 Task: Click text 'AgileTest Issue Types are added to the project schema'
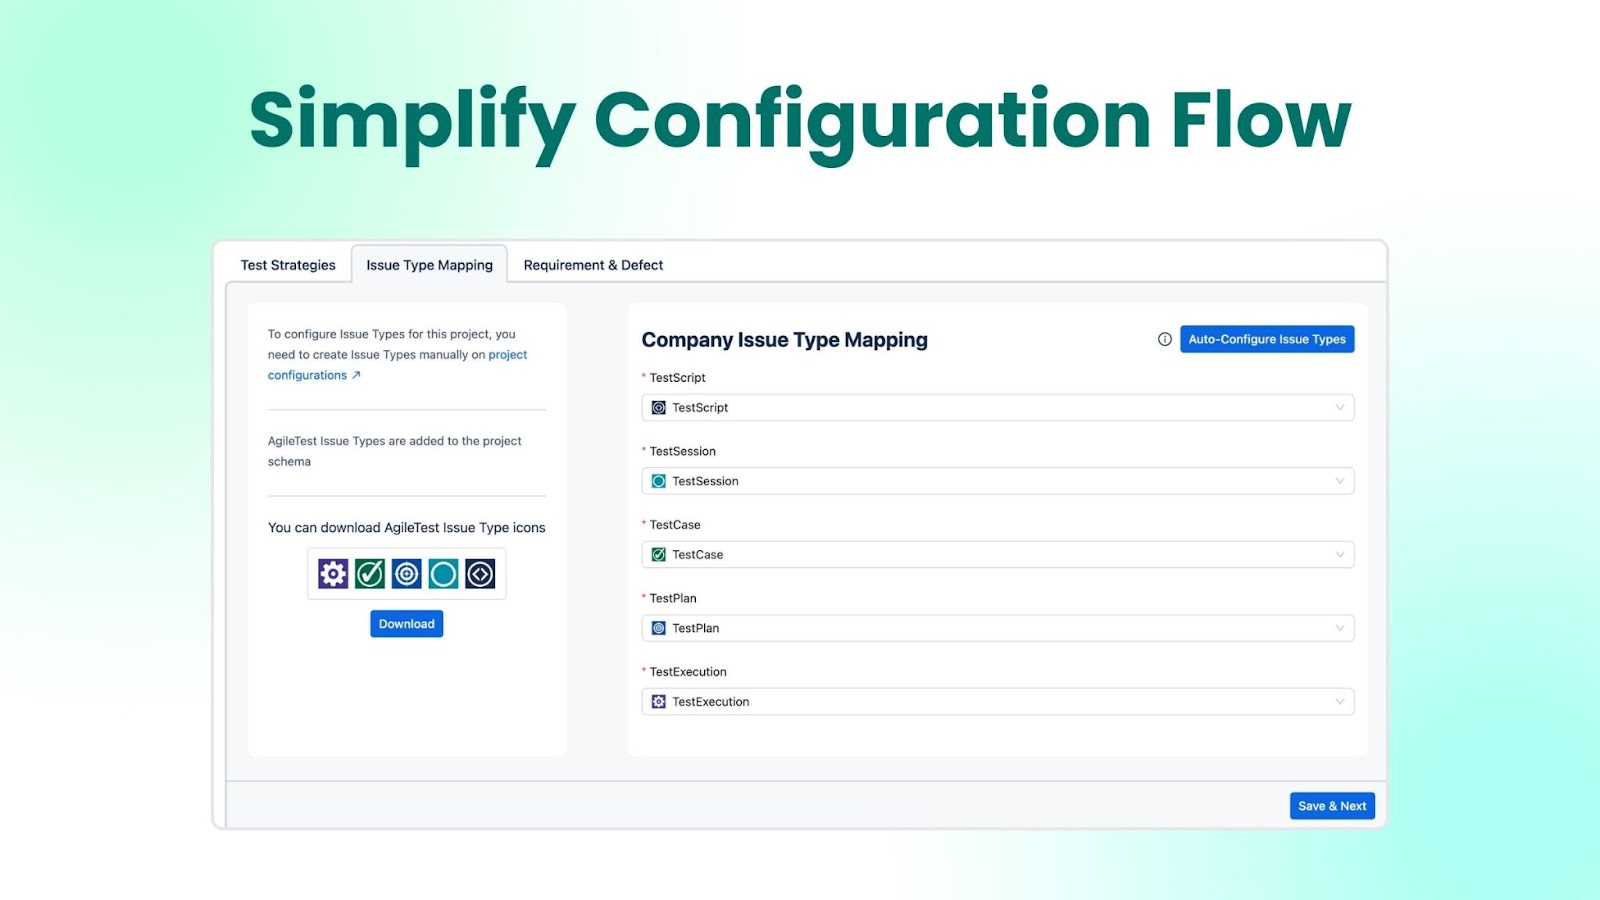pyautogui.click(x=395, y=451)
